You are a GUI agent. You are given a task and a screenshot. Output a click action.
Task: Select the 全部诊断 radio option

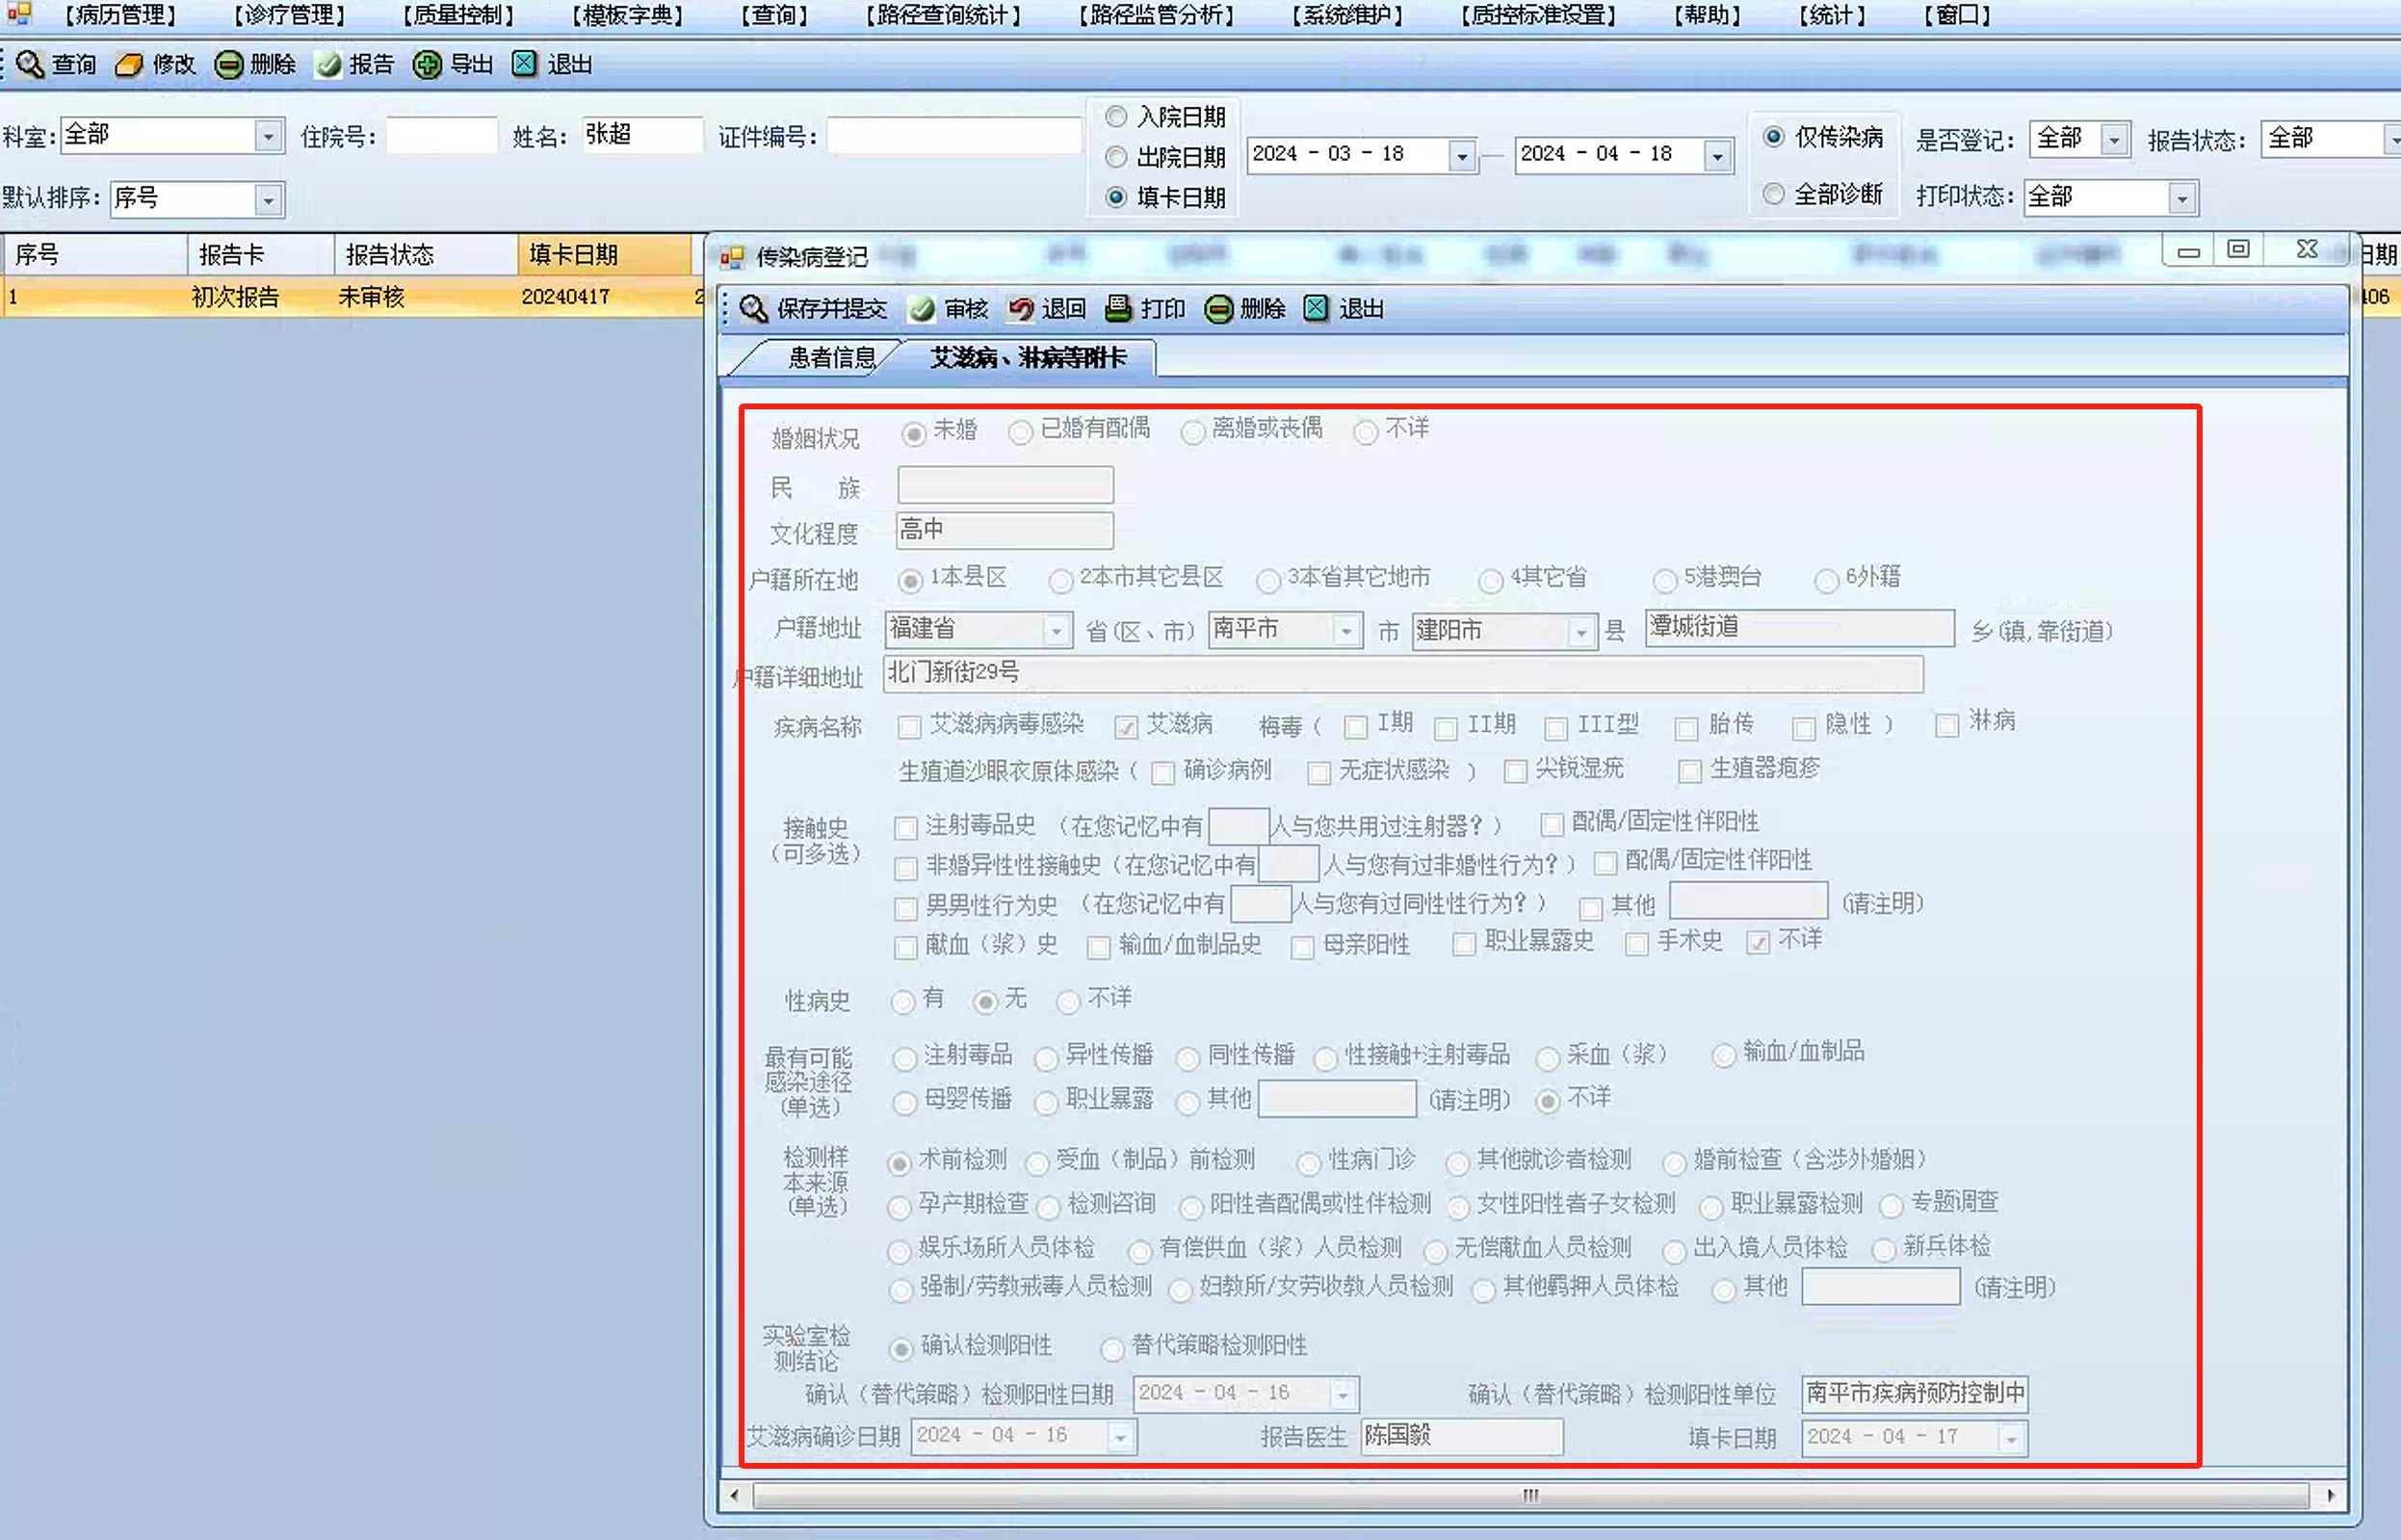point(1773,194)
